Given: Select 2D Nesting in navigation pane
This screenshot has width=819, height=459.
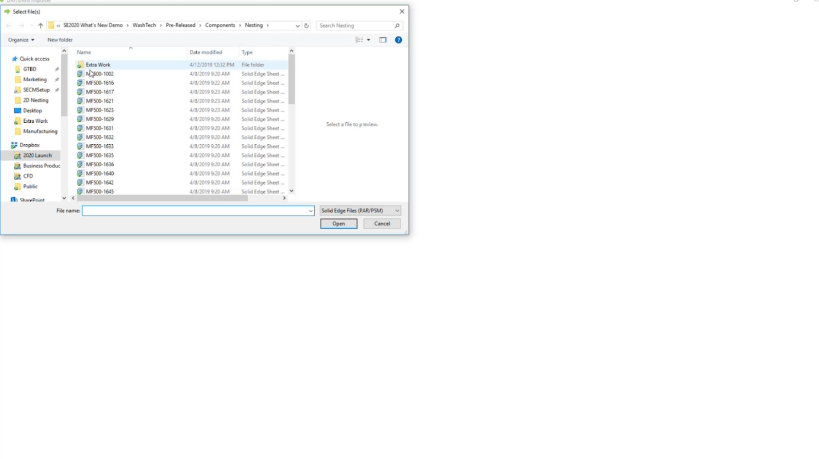Looking at the screenshot, I should [x=36, y=100].
